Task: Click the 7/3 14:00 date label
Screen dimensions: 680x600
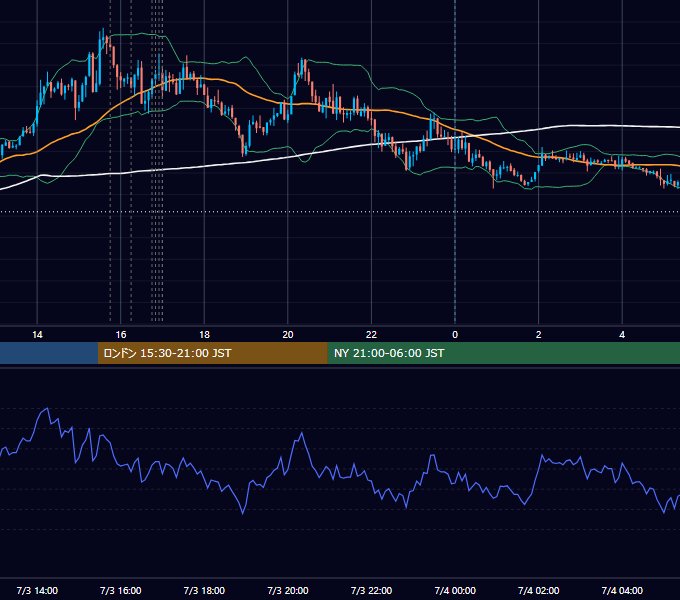Action: pyautogui.click(x=37, y=590)
